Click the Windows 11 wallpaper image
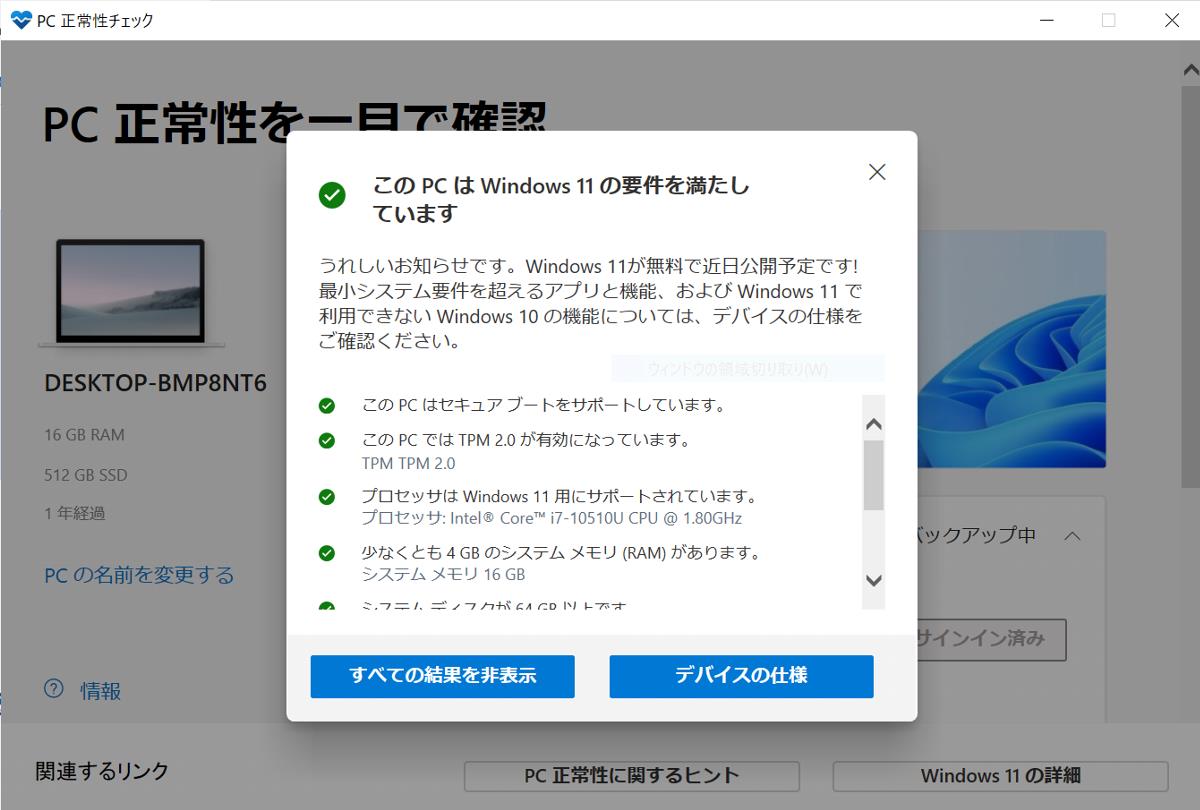Image resolution: width=1200 pixels, height=810 pixels. [x=1011, y=349]
